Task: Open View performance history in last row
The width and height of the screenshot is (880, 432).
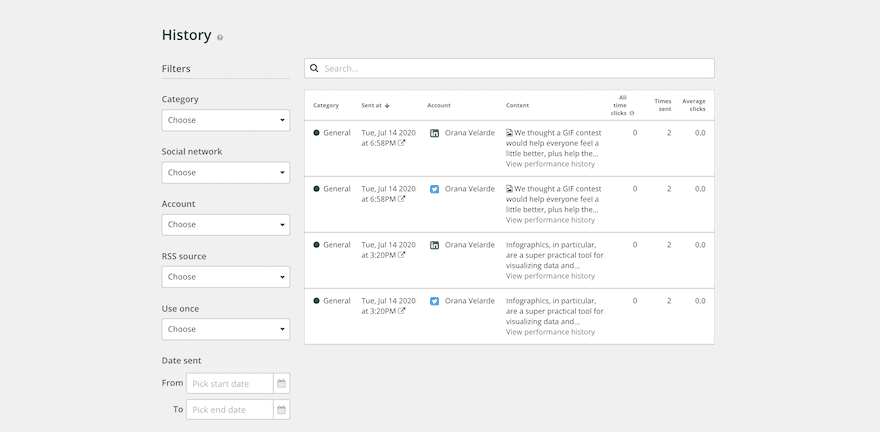Action: 550,332
